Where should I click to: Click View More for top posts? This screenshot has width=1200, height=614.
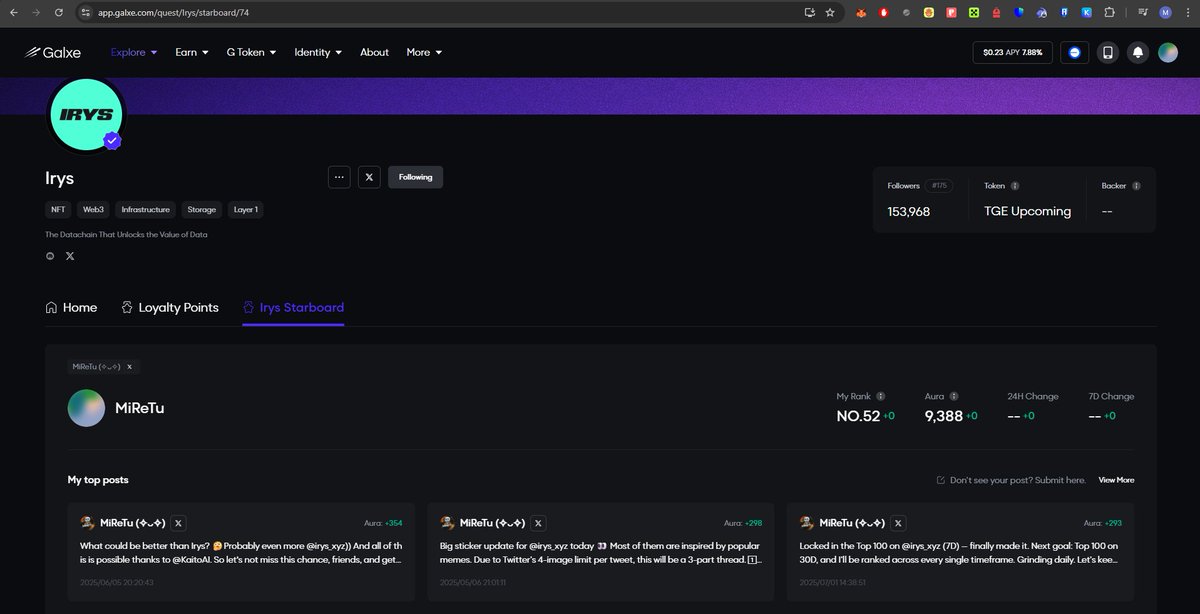pos(1116,480)
